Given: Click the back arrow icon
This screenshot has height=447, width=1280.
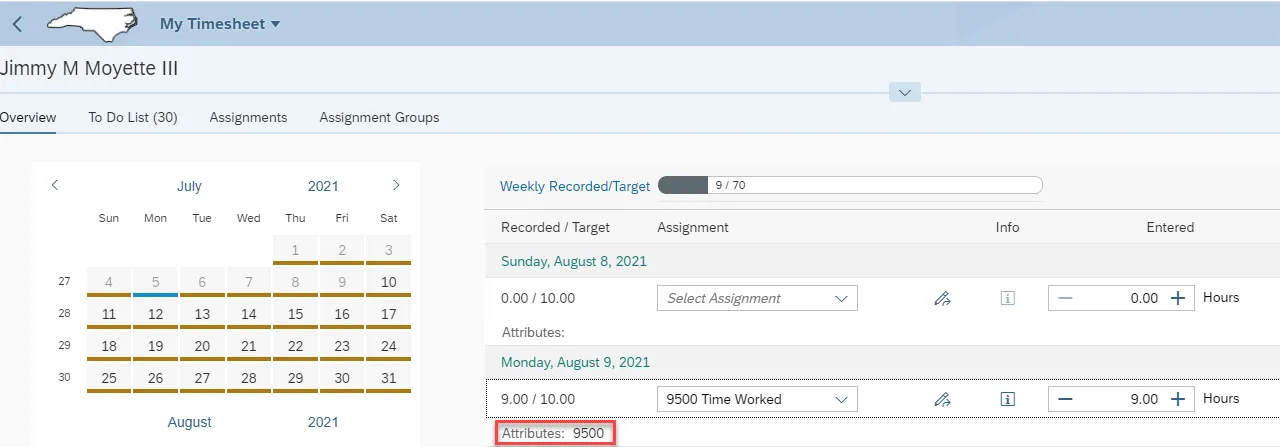Looking at the screenshot, I should [17, 24].
